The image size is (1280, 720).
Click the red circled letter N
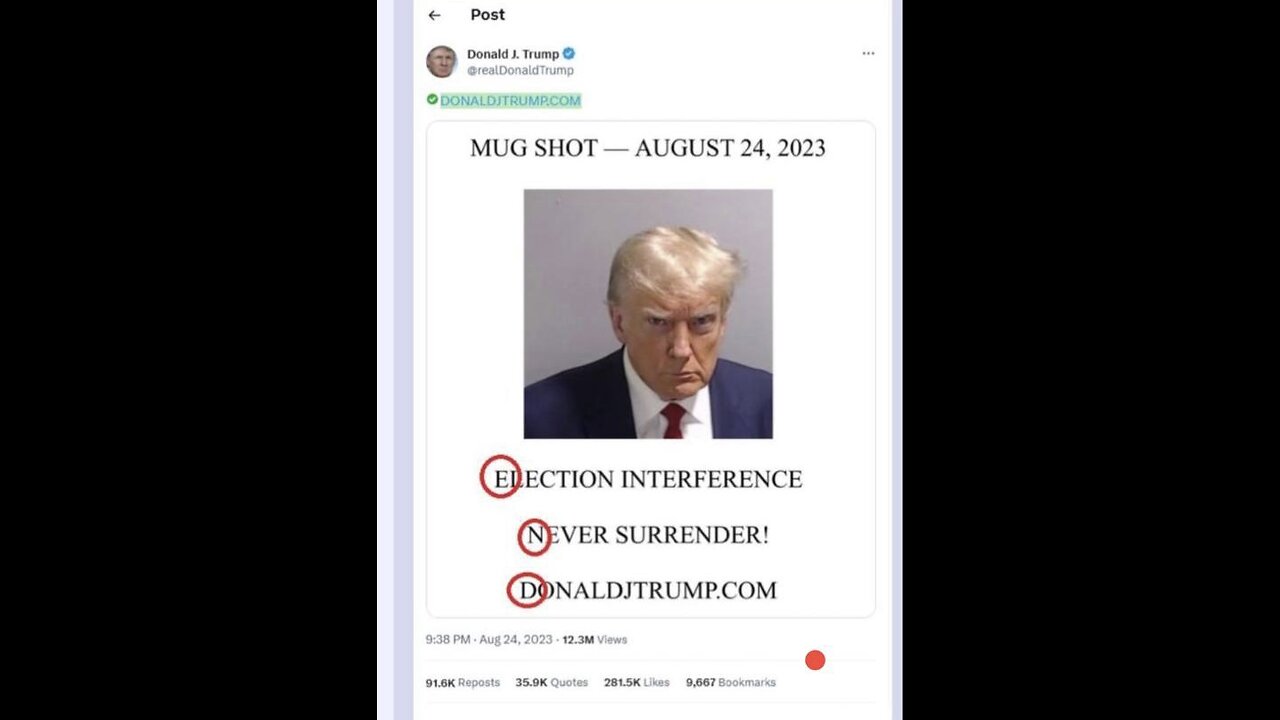point(535,537)
